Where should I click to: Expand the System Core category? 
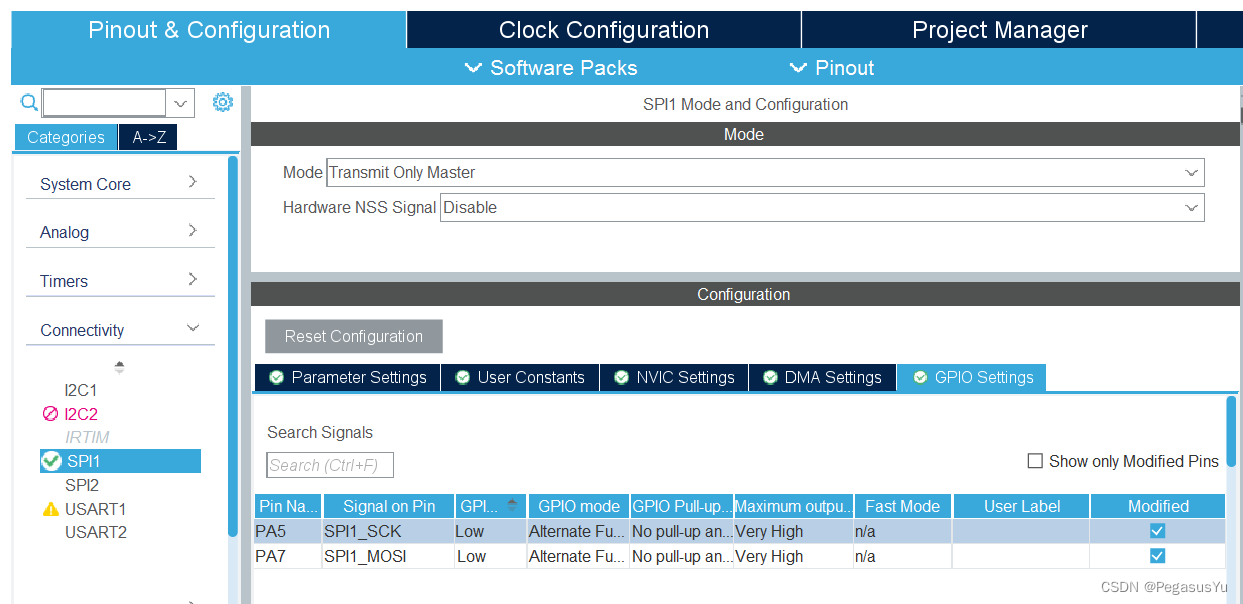120,184
